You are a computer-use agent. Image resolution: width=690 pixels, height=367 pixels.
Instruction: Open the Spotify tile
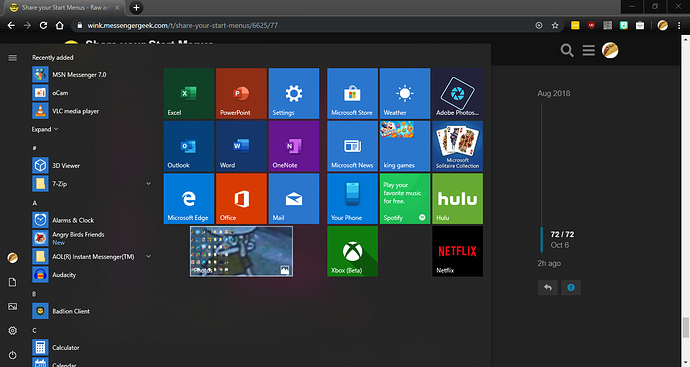405,198
